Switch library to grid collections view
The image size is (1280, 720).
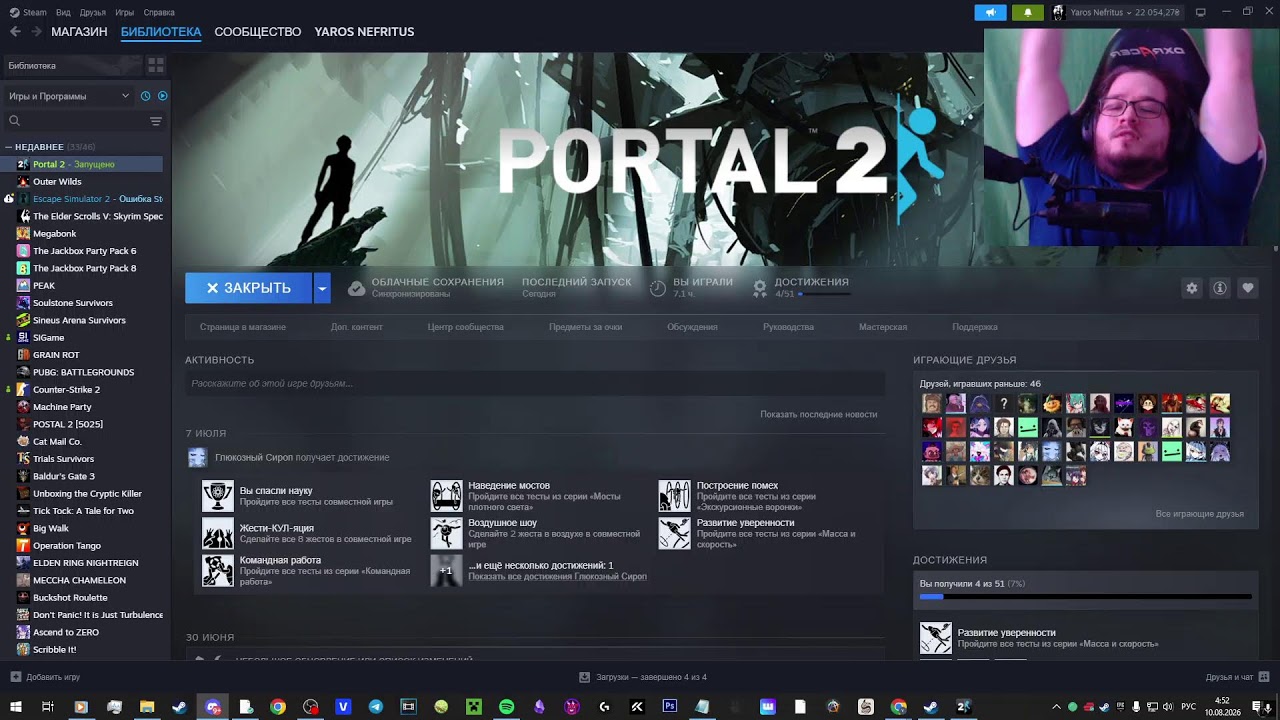tap(156, 66)
